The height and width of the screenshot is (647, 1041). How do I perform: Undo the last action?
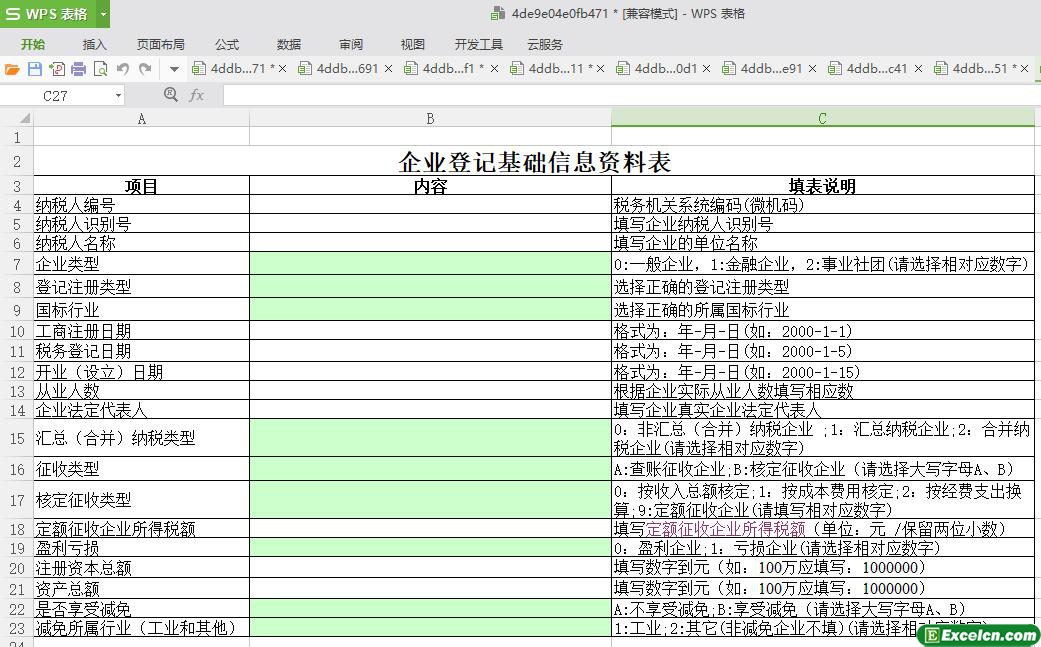123,69
